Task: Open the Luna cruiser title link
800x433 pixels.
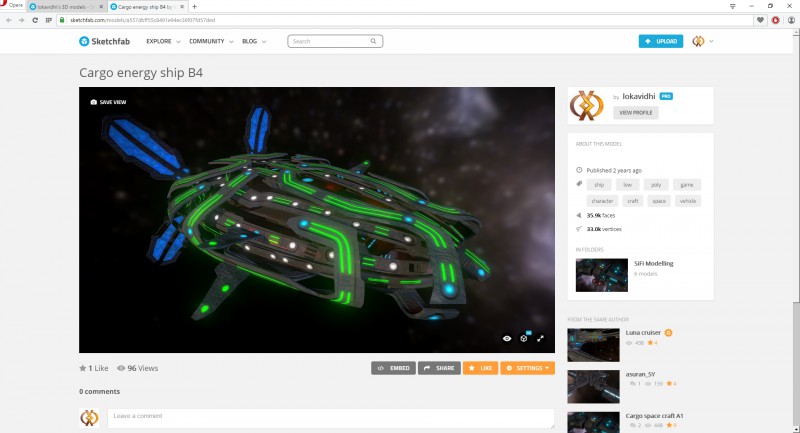Action: [x=643, y=333]
